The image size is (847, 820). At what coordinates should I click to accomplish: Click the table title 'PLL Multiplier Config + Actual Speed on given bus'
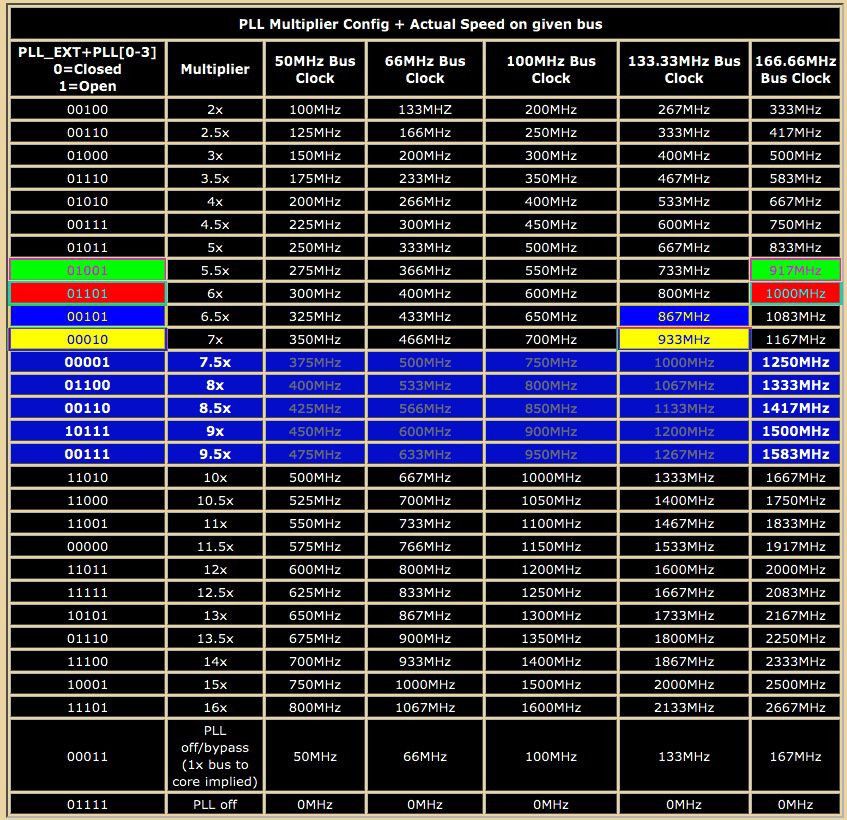click(x=420, y=24)
